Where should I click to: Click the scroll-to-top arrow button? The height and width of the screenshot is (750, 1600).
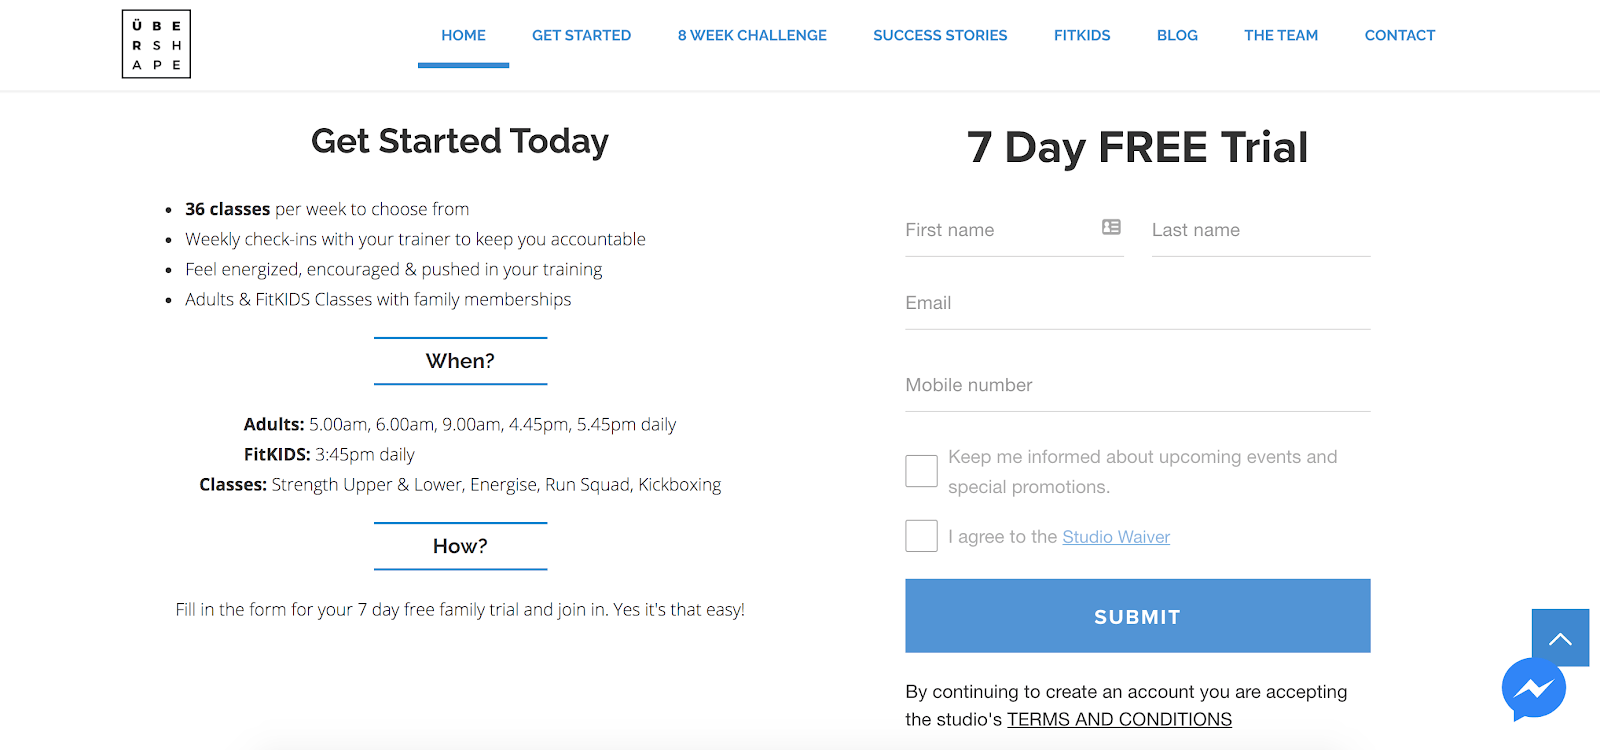[x=1558, y=637]
